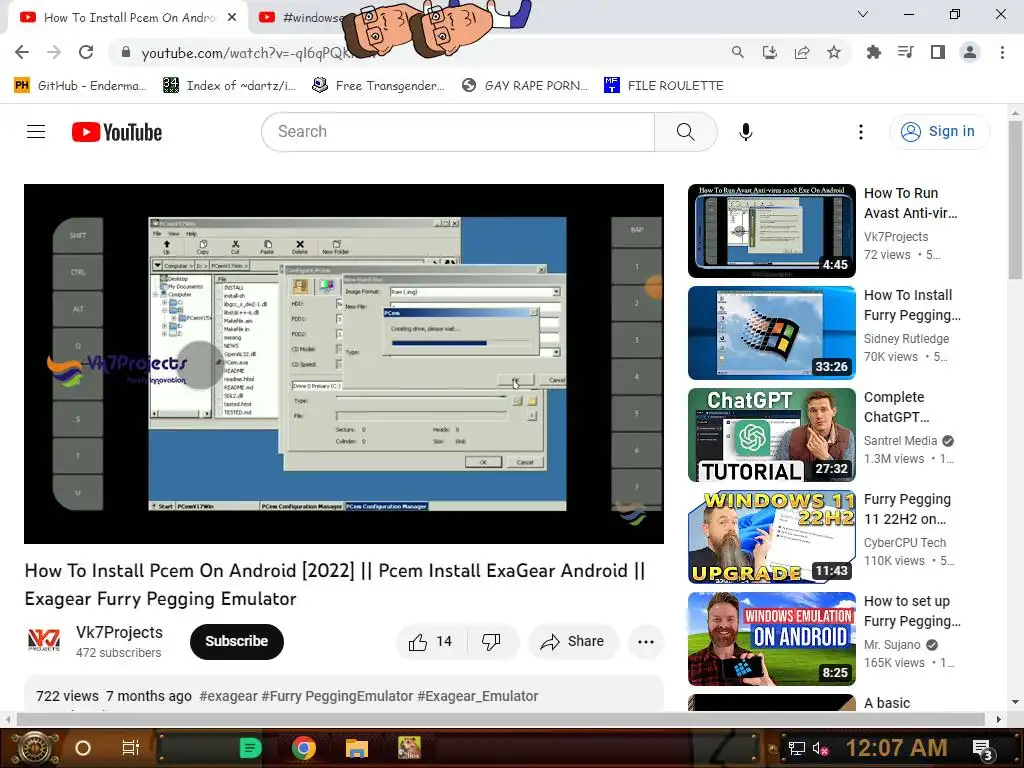Click the main video player

pyautogui.click(x=344, y=364)
